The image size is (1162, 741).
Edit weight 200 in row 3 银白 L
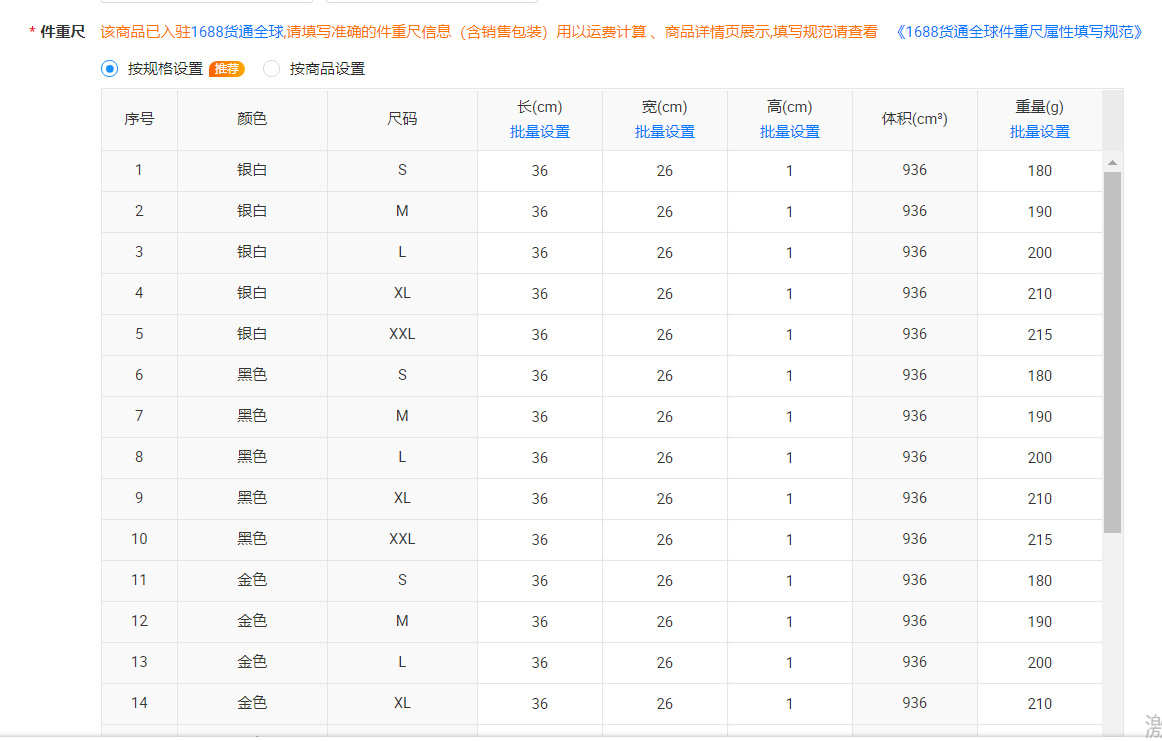click(x=1039, y=253)
